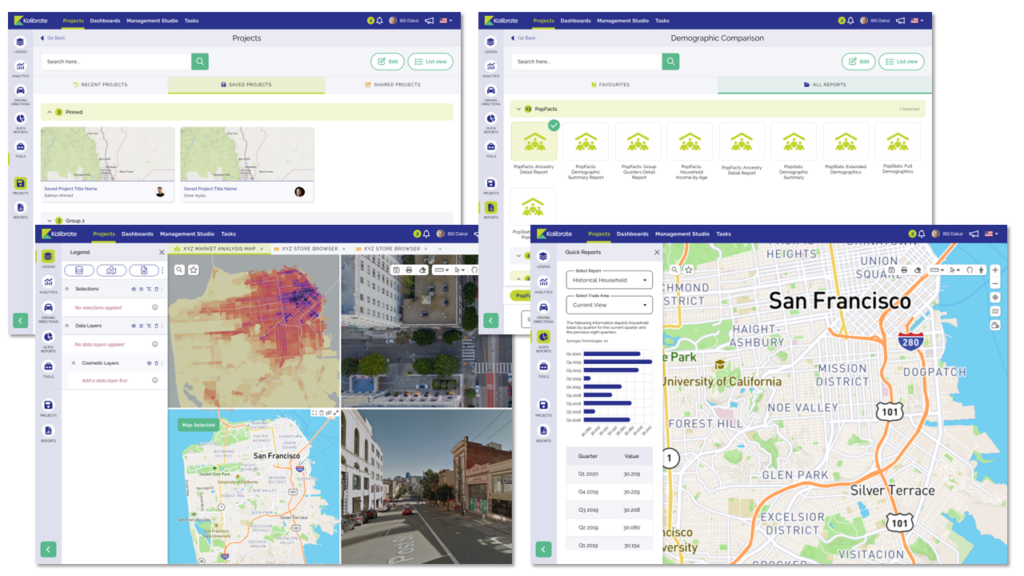1024x576 pixels.
Task: Collapse sidebar with green arrow in Legend window
Action: coord(48,549)
